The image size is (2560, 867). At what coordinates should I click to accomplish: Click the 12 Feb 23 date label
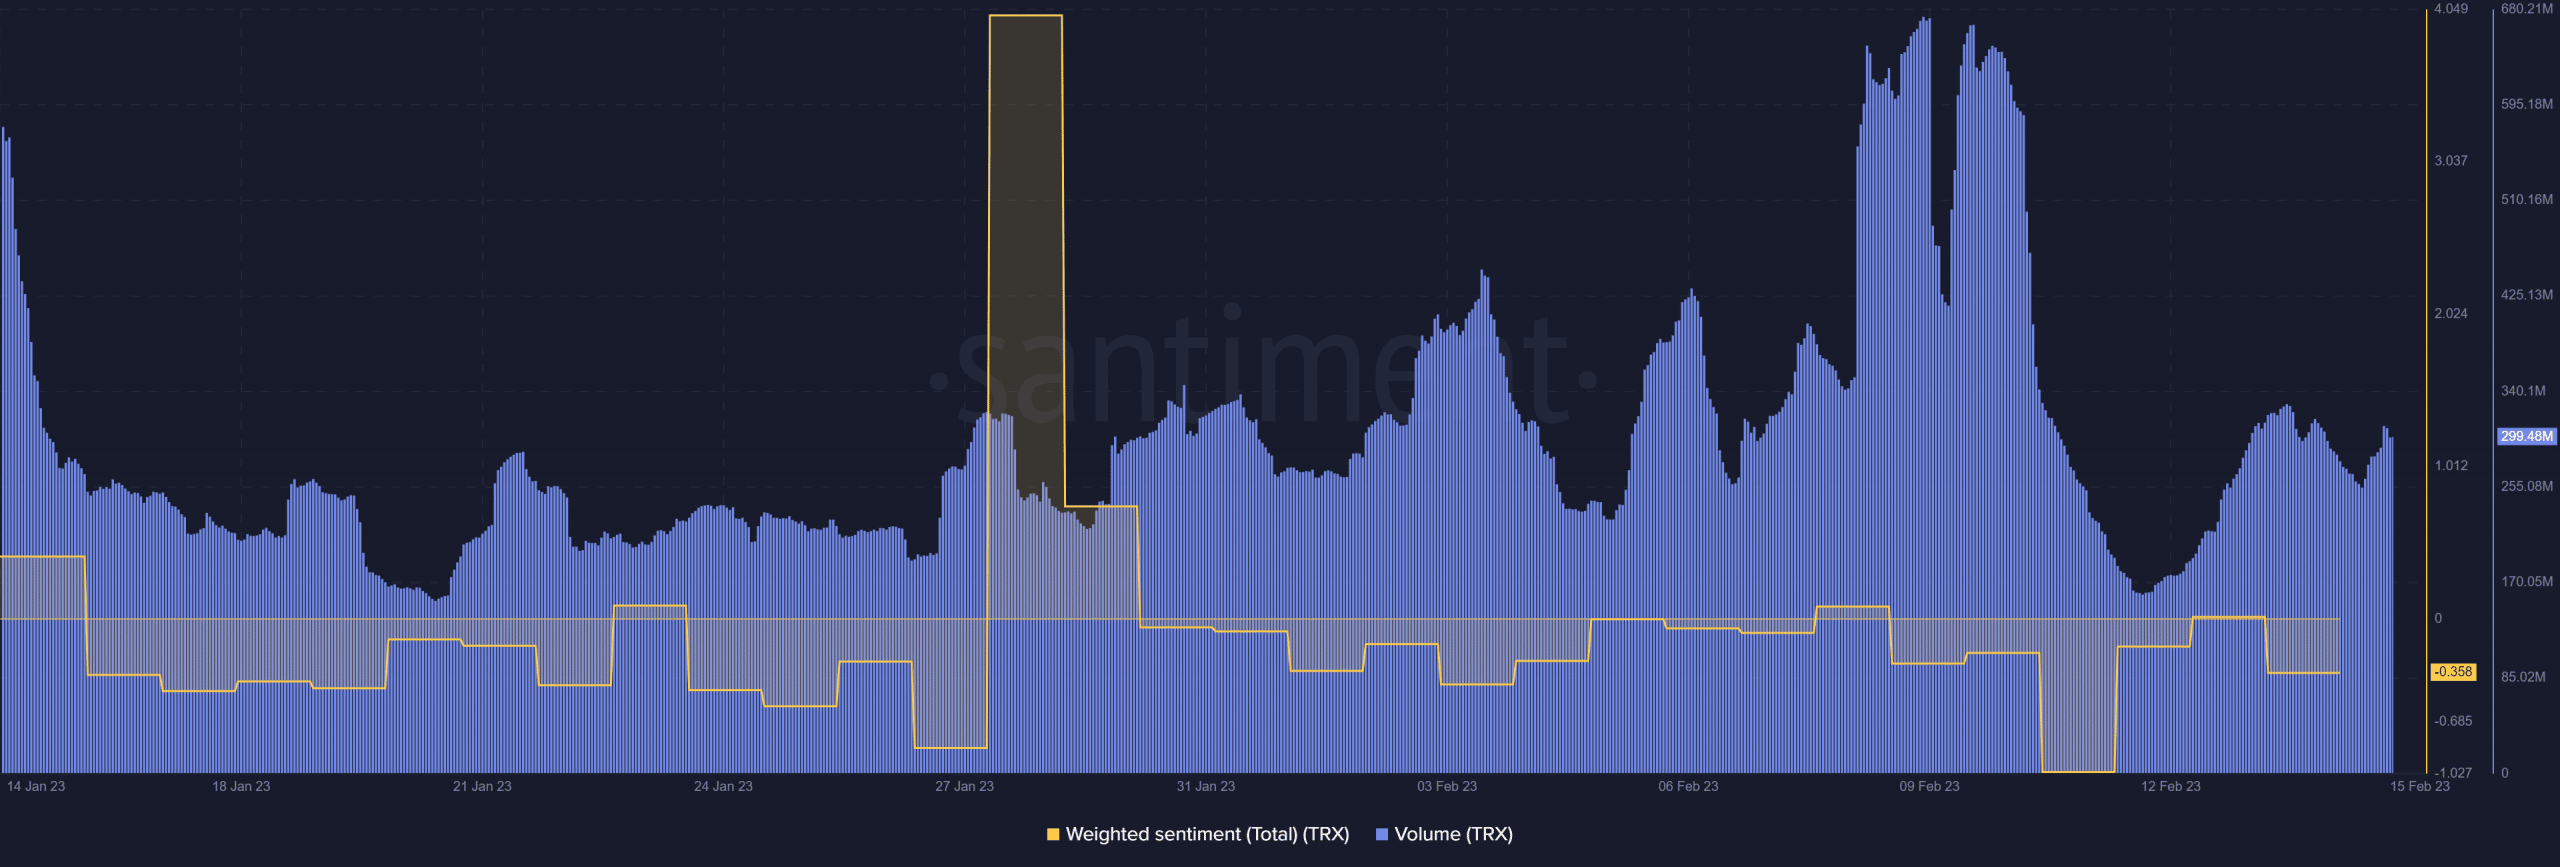[2170, 786]
